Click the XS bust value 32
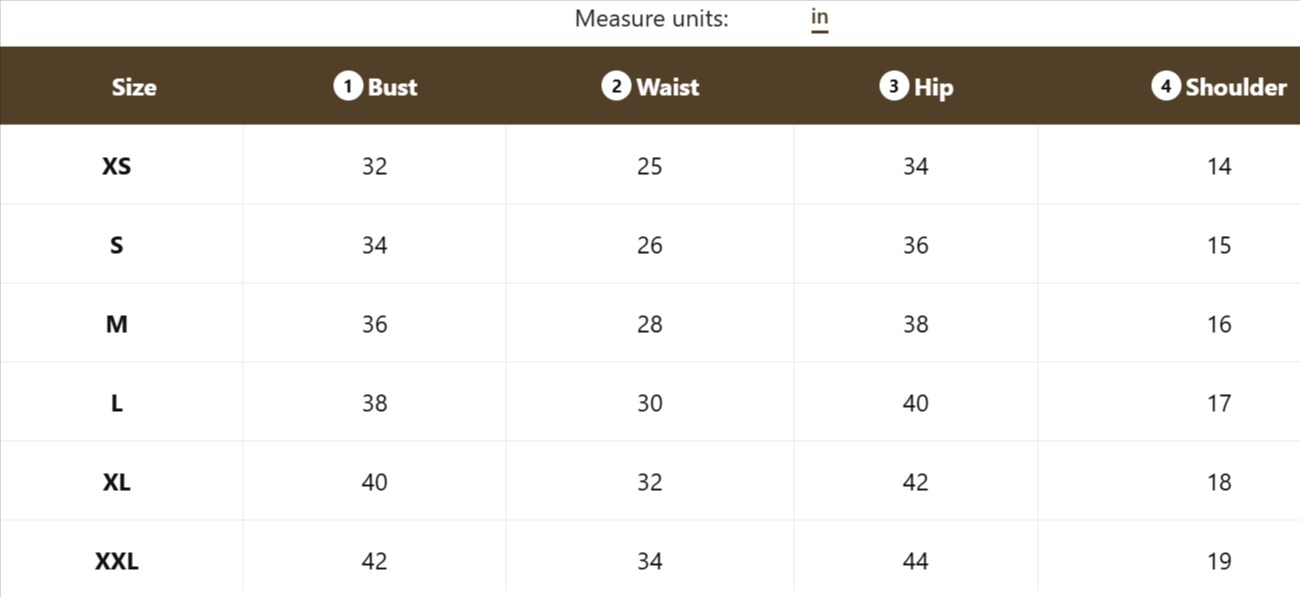 point(374,166)
